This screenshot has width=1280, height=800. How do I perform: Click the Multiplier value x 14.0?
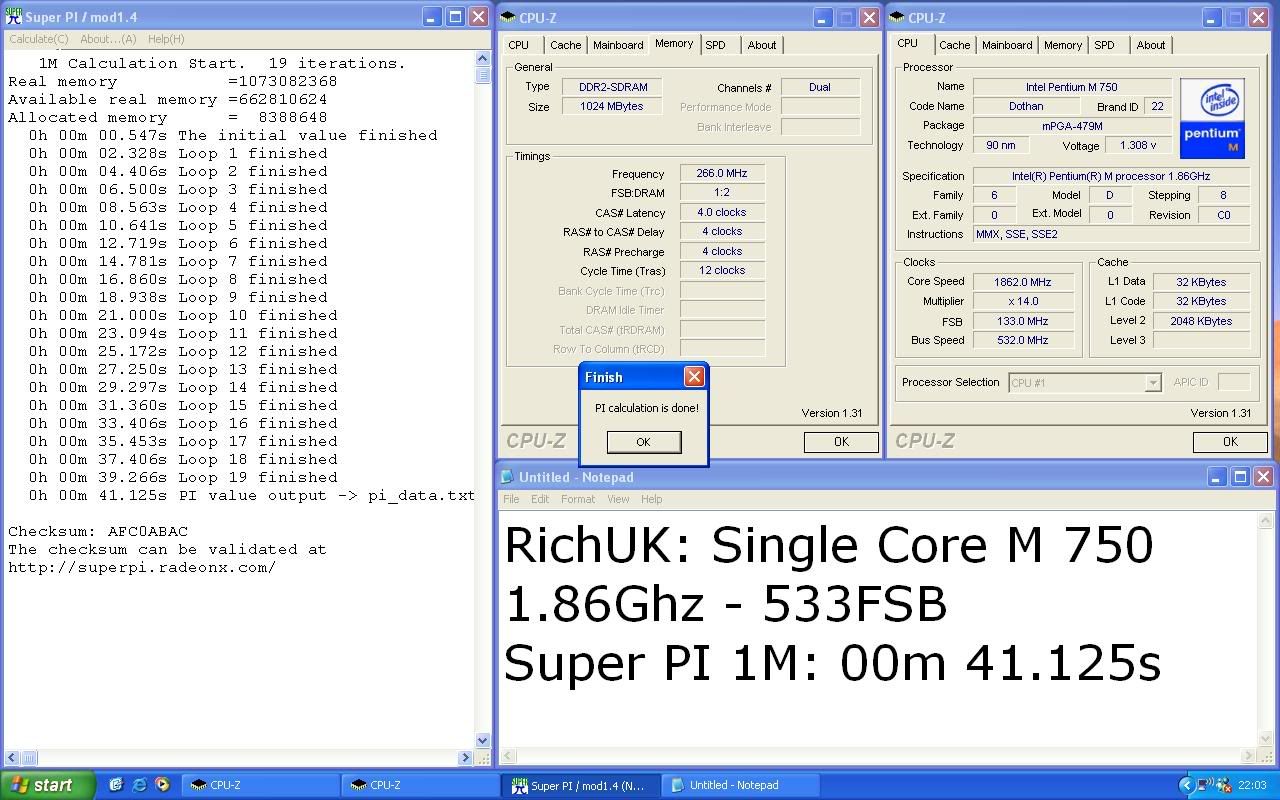[x=1023, y=301]
